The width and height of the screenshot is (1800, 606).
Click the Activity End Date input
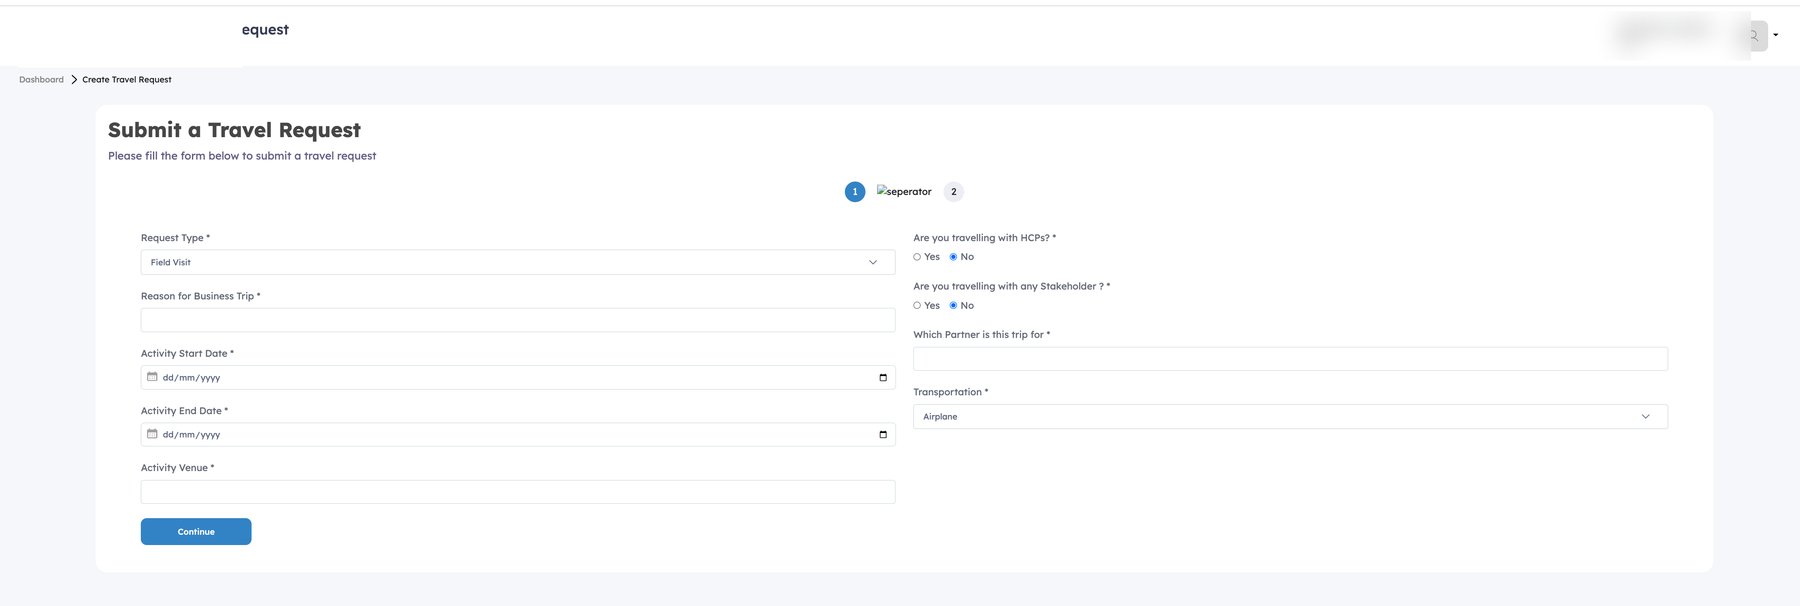(518, 434)
